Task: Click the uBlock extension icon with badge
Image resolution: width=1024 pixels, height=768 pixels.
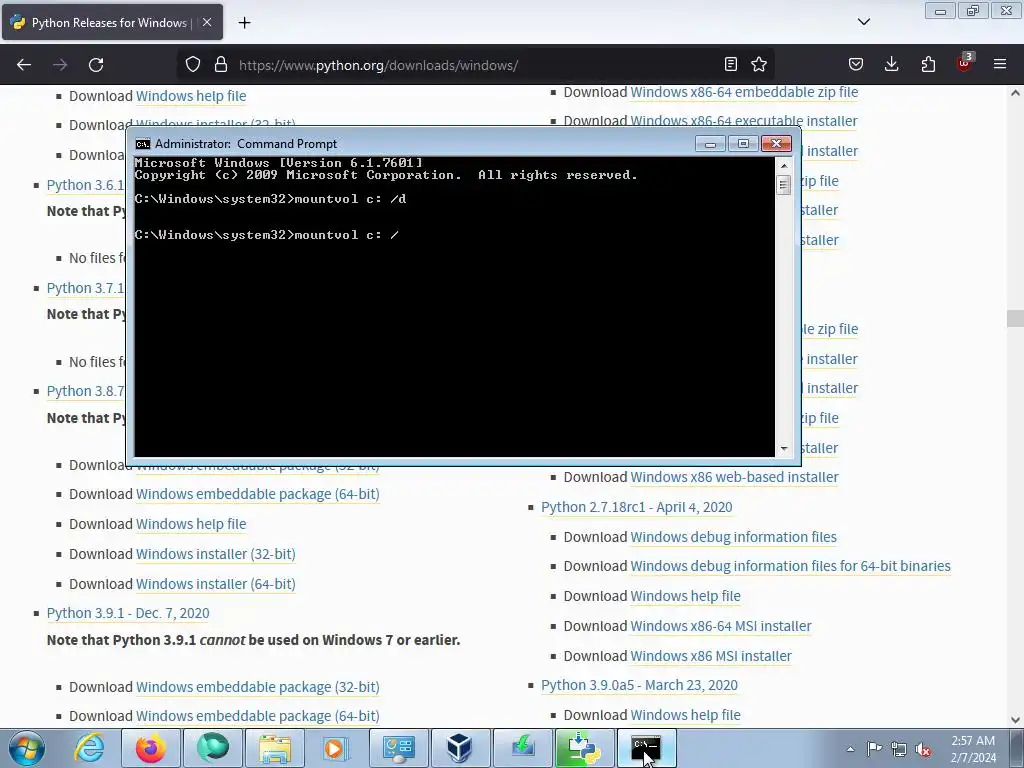Action: pyautogui.click(x=965, y=63)
